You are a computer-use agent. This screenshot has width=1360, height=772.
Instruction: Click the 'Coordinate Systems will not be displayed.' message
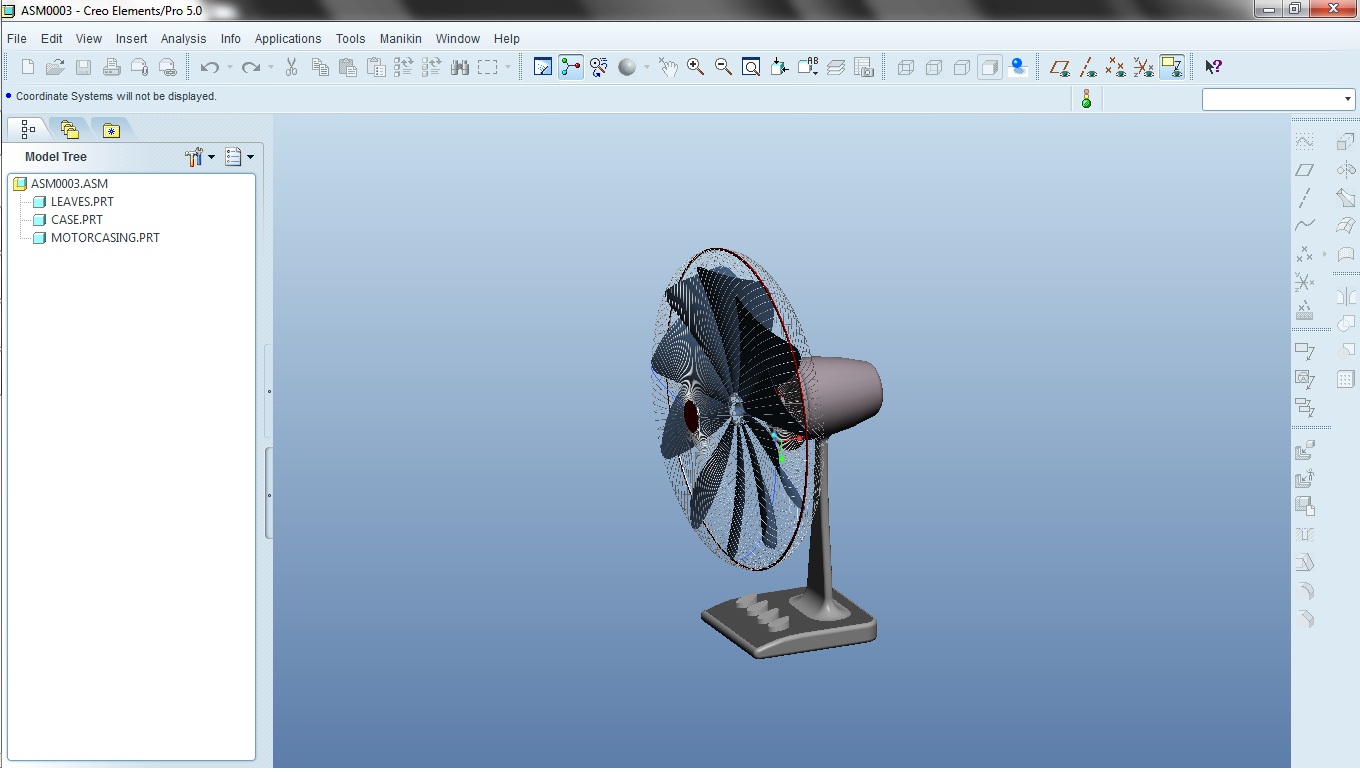[116, 97]
